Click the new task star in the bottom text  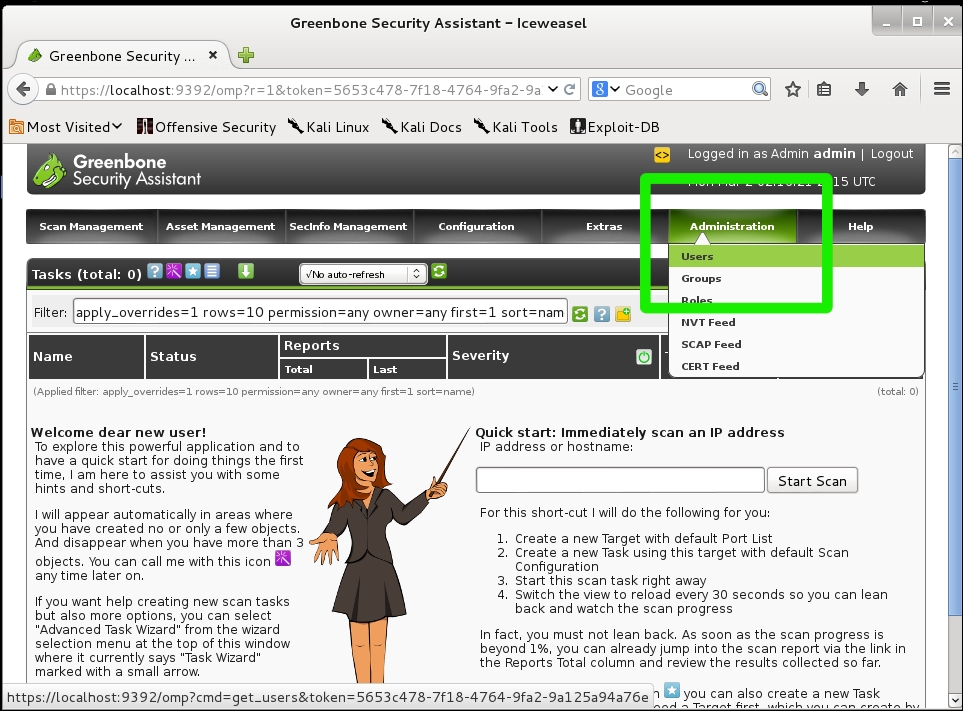coord(672,690)
